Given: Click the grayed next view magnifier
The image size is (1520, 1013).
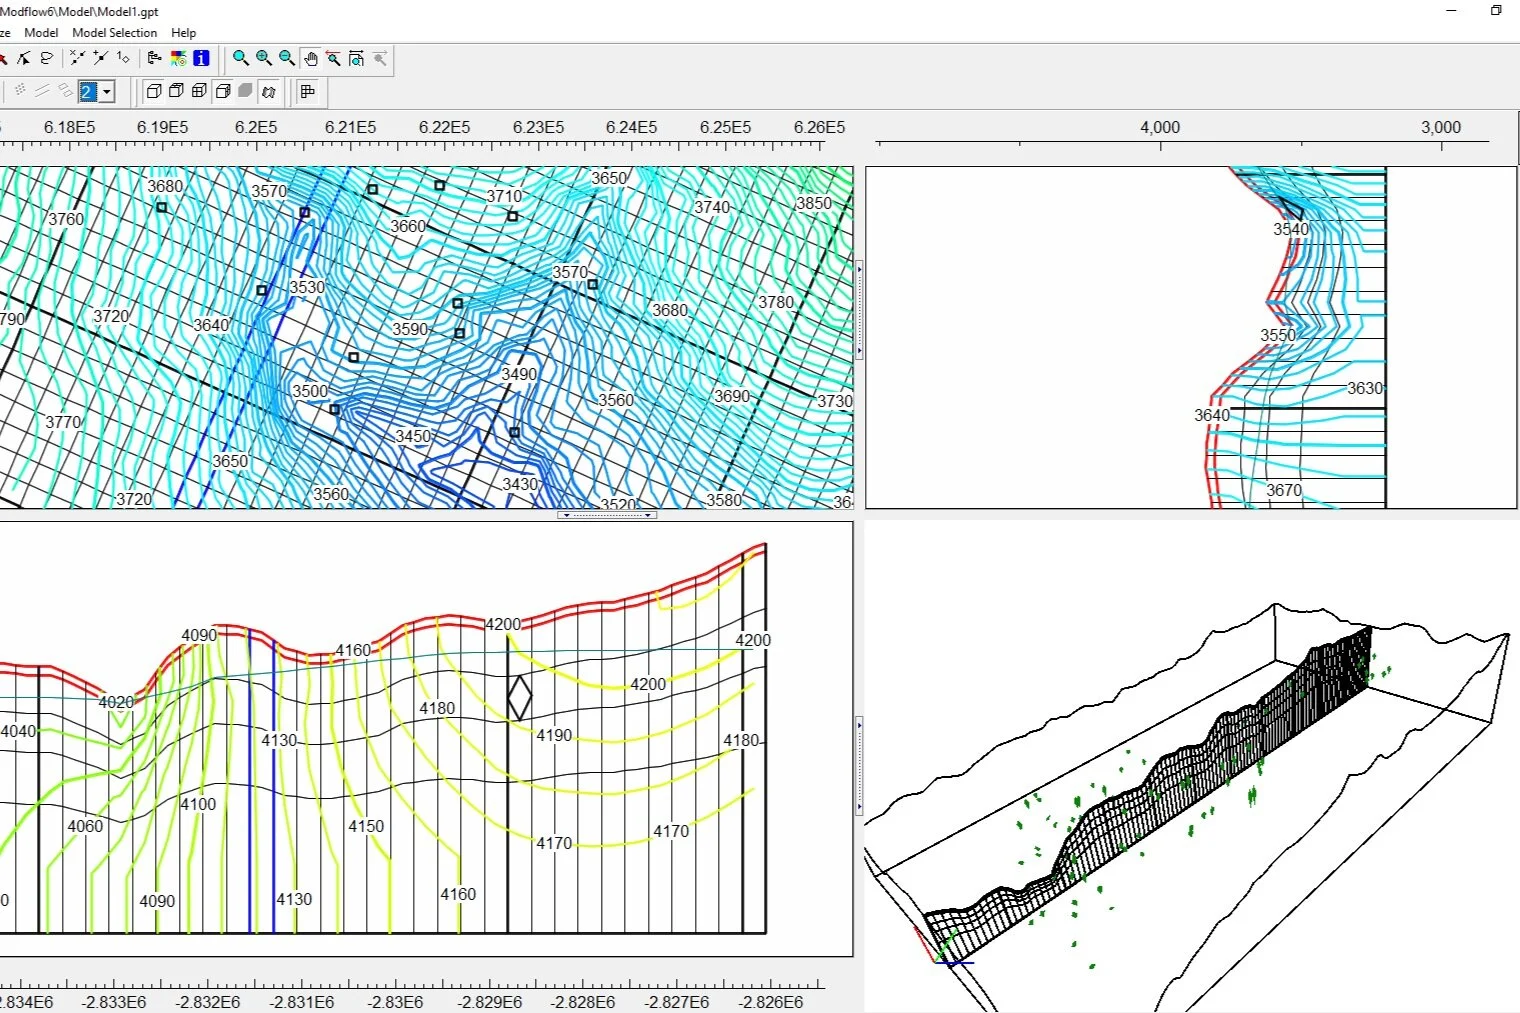Looking at the screenshot, I should click(380, 59).
